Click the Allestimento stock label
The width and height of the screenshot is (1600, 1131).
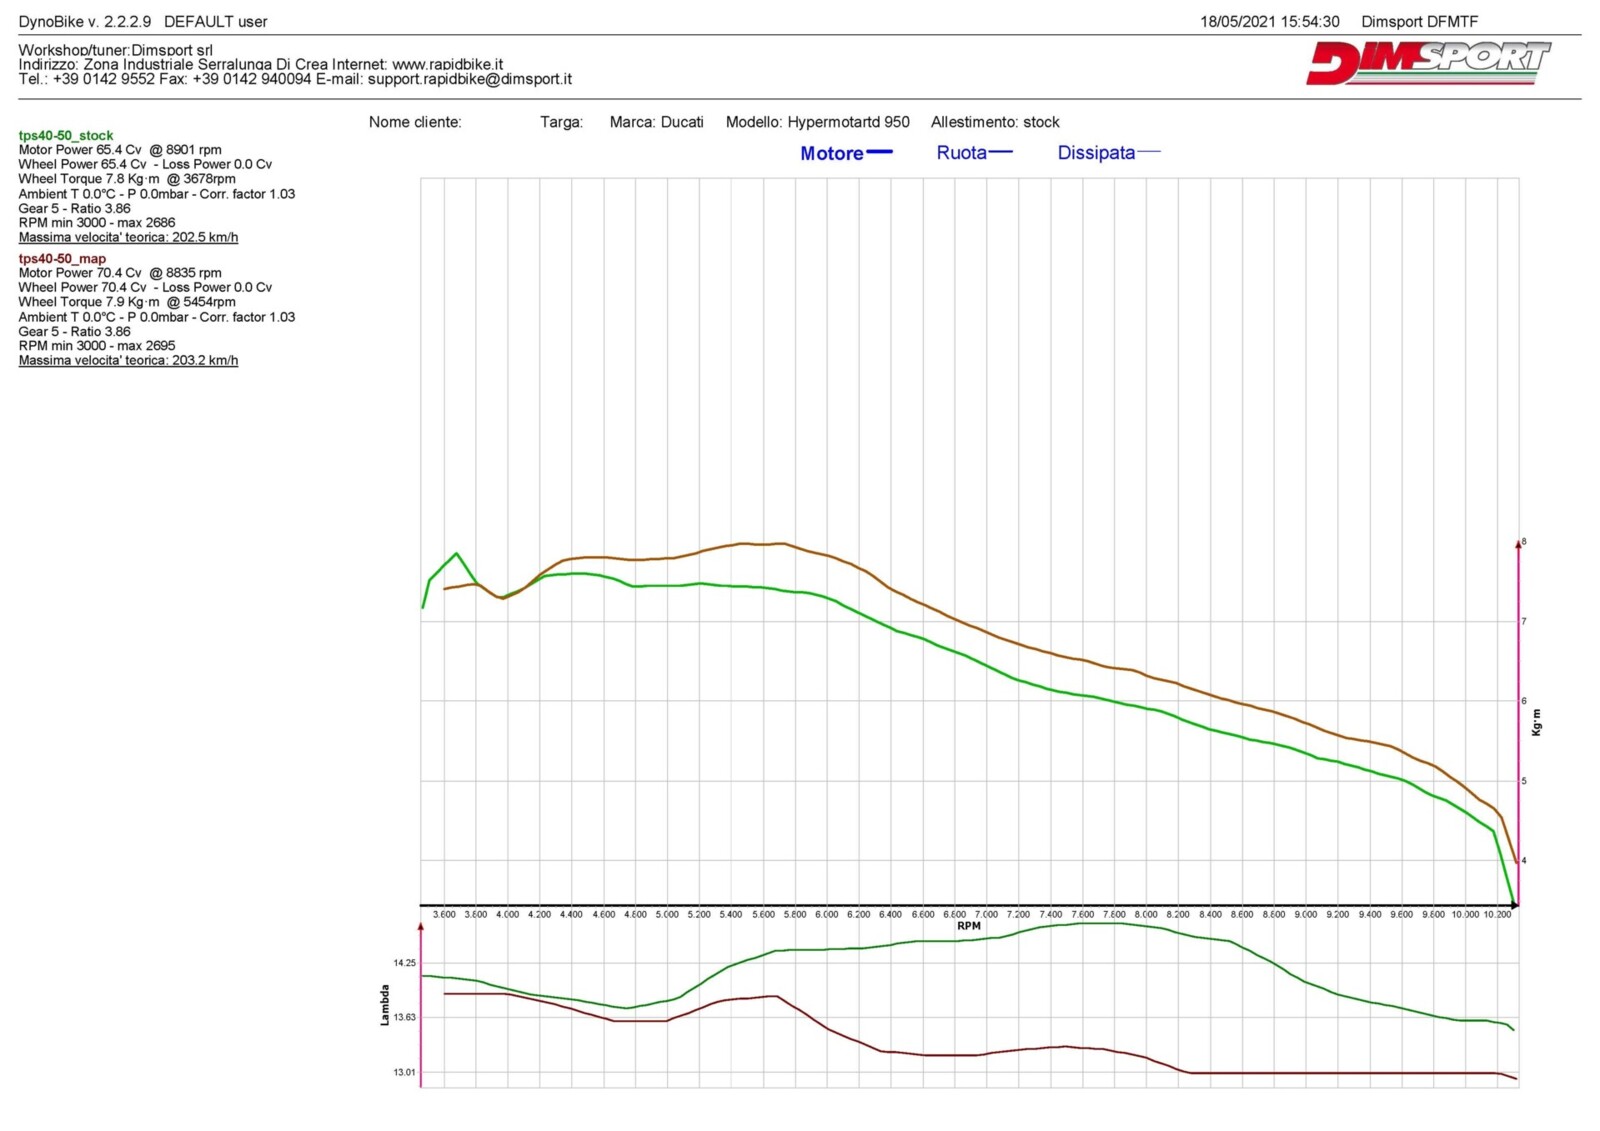click(x=995, y=122)
